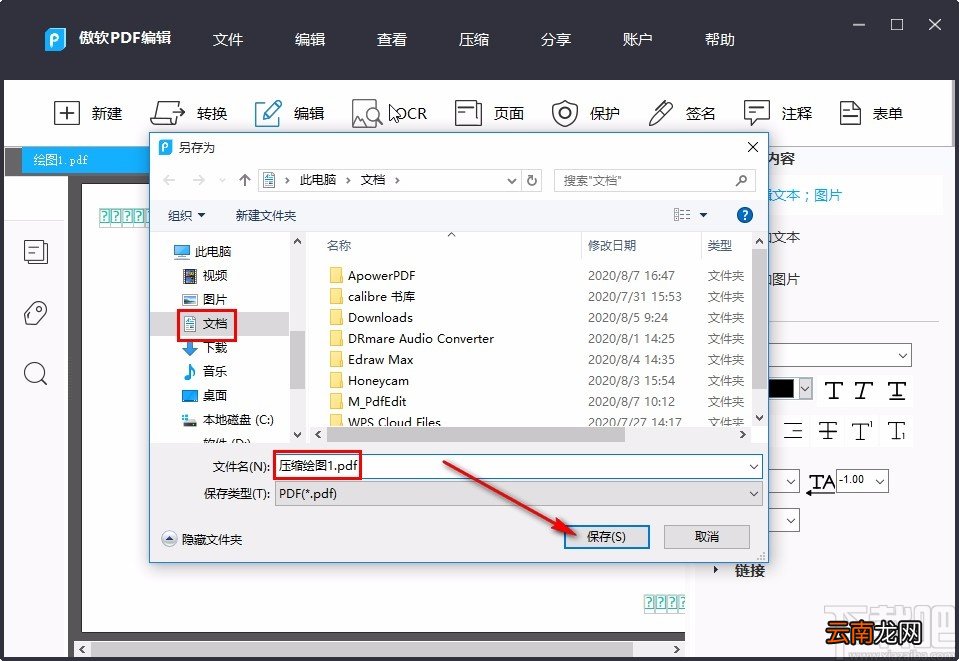The height and width of the screenshot is (661, 959).
Task: Click the 新建 (new) plus icon
Action: click(67, 113)
